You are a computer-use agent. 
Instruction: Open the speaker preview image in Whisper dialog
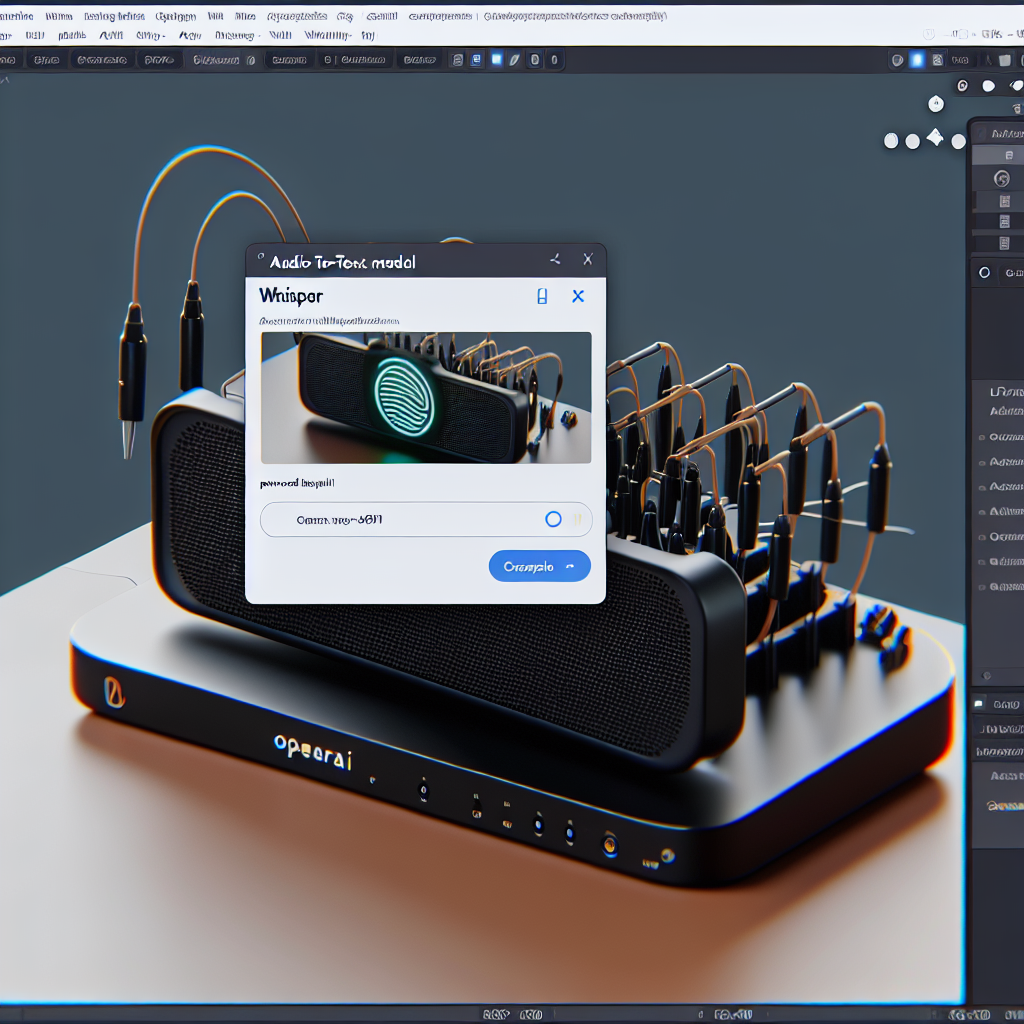[426, 398]
